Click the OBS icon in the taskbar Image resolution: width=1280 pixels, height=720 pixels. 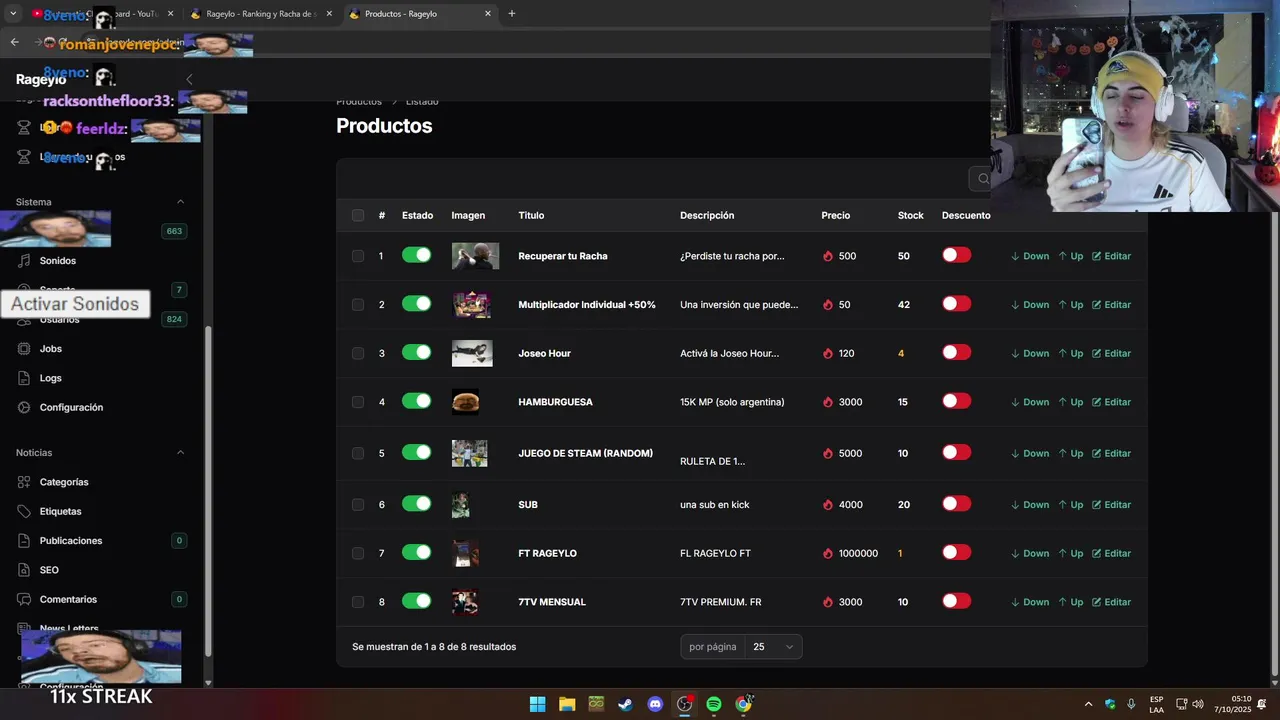[x=685, y=704]
